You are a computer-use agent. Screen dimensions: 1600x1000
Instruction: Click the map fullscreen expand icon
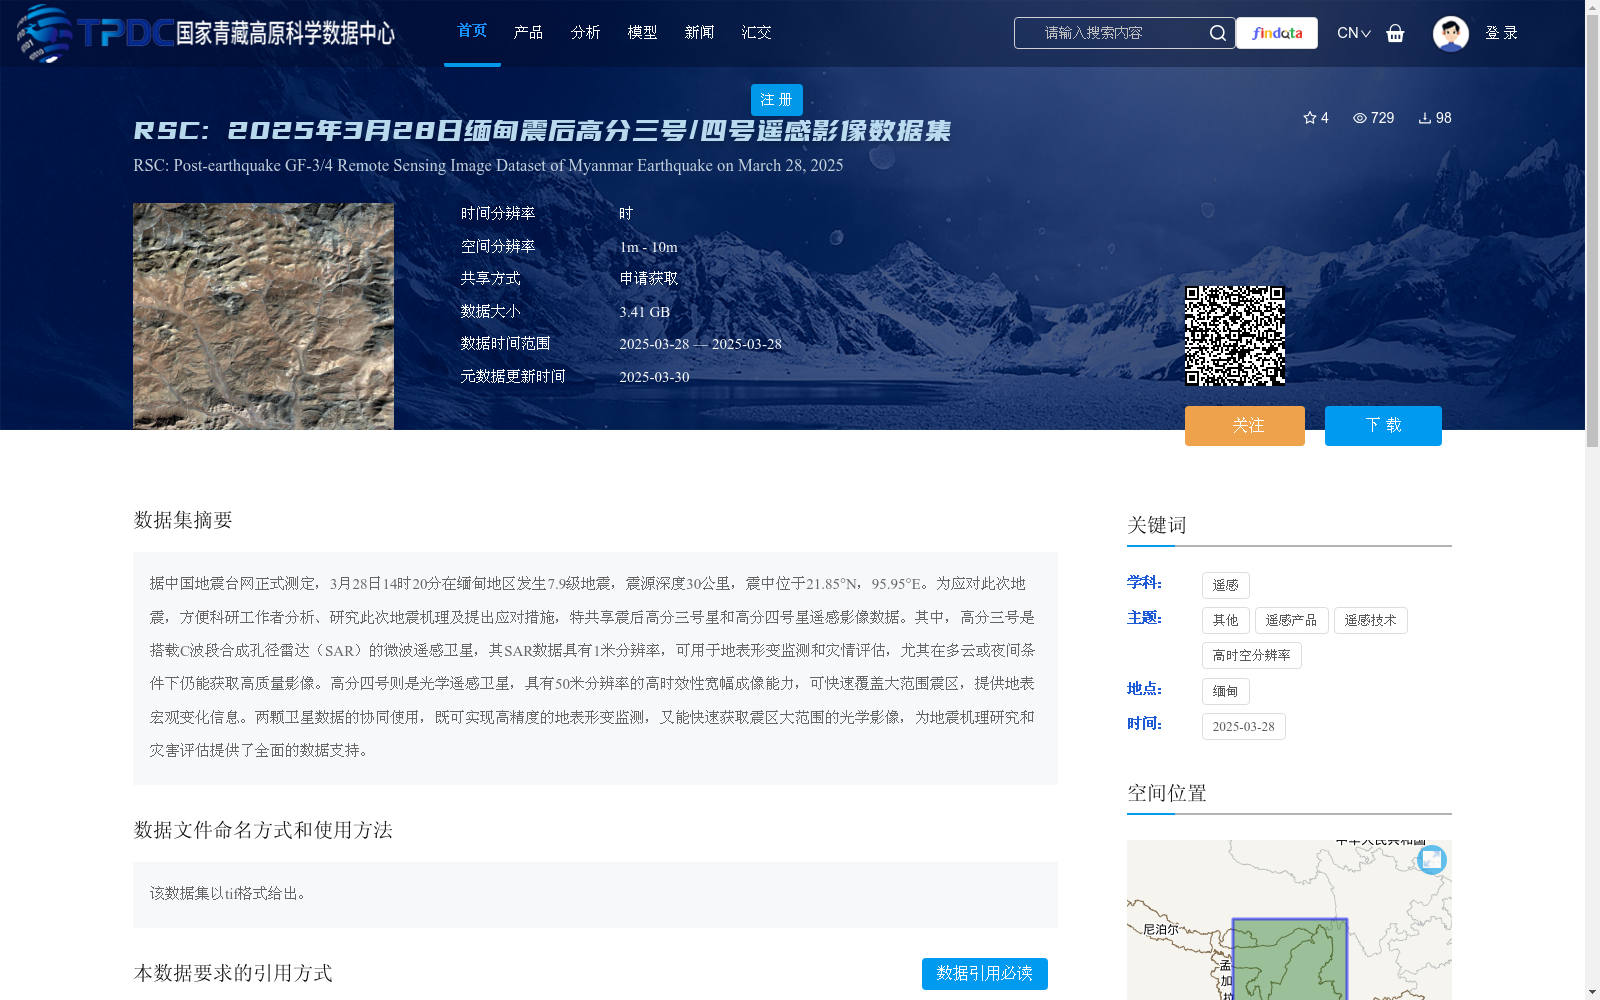(x=1432, y=859)
